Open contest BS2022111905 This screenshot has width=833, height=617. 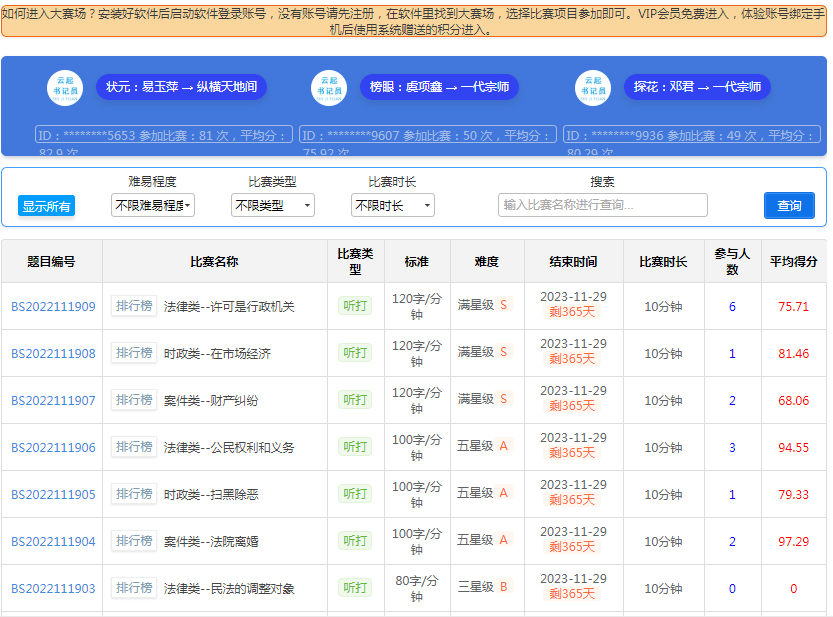[x=53, y=495]
